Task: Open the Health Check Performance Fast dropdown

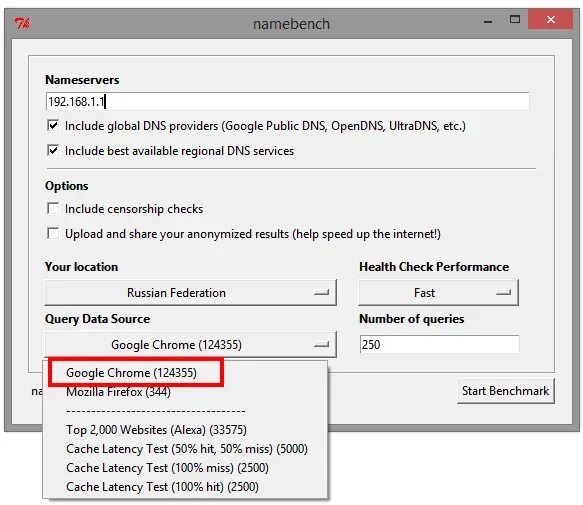Action: pyautogui.click(x=438, y=293)
